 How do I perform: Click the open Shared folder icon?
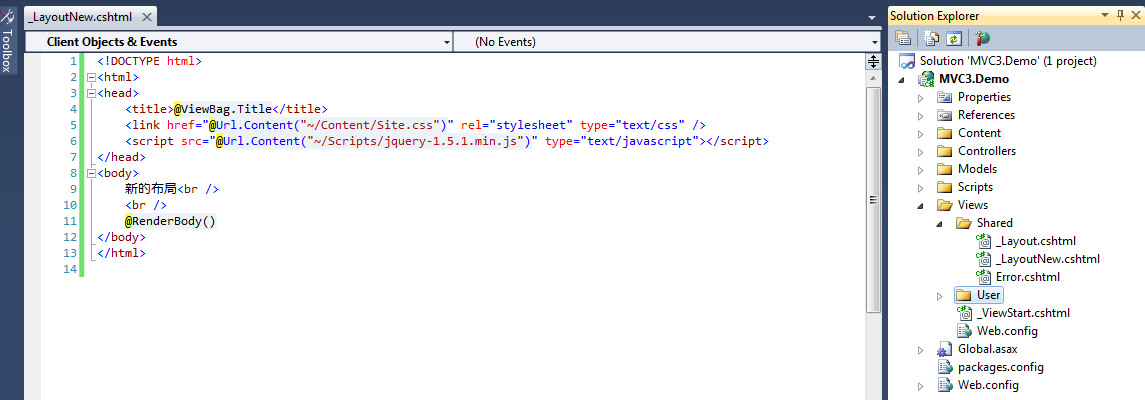pos(964,223)
